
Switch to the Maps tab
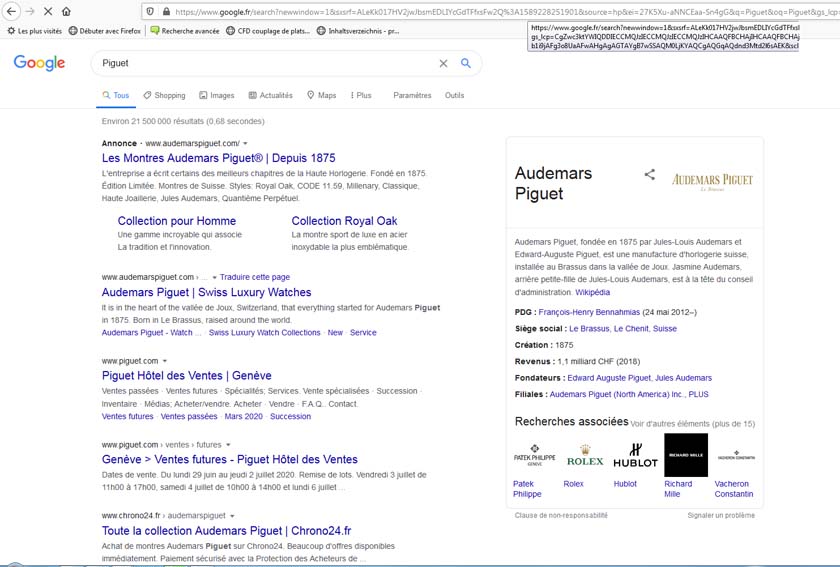[321, 95]
